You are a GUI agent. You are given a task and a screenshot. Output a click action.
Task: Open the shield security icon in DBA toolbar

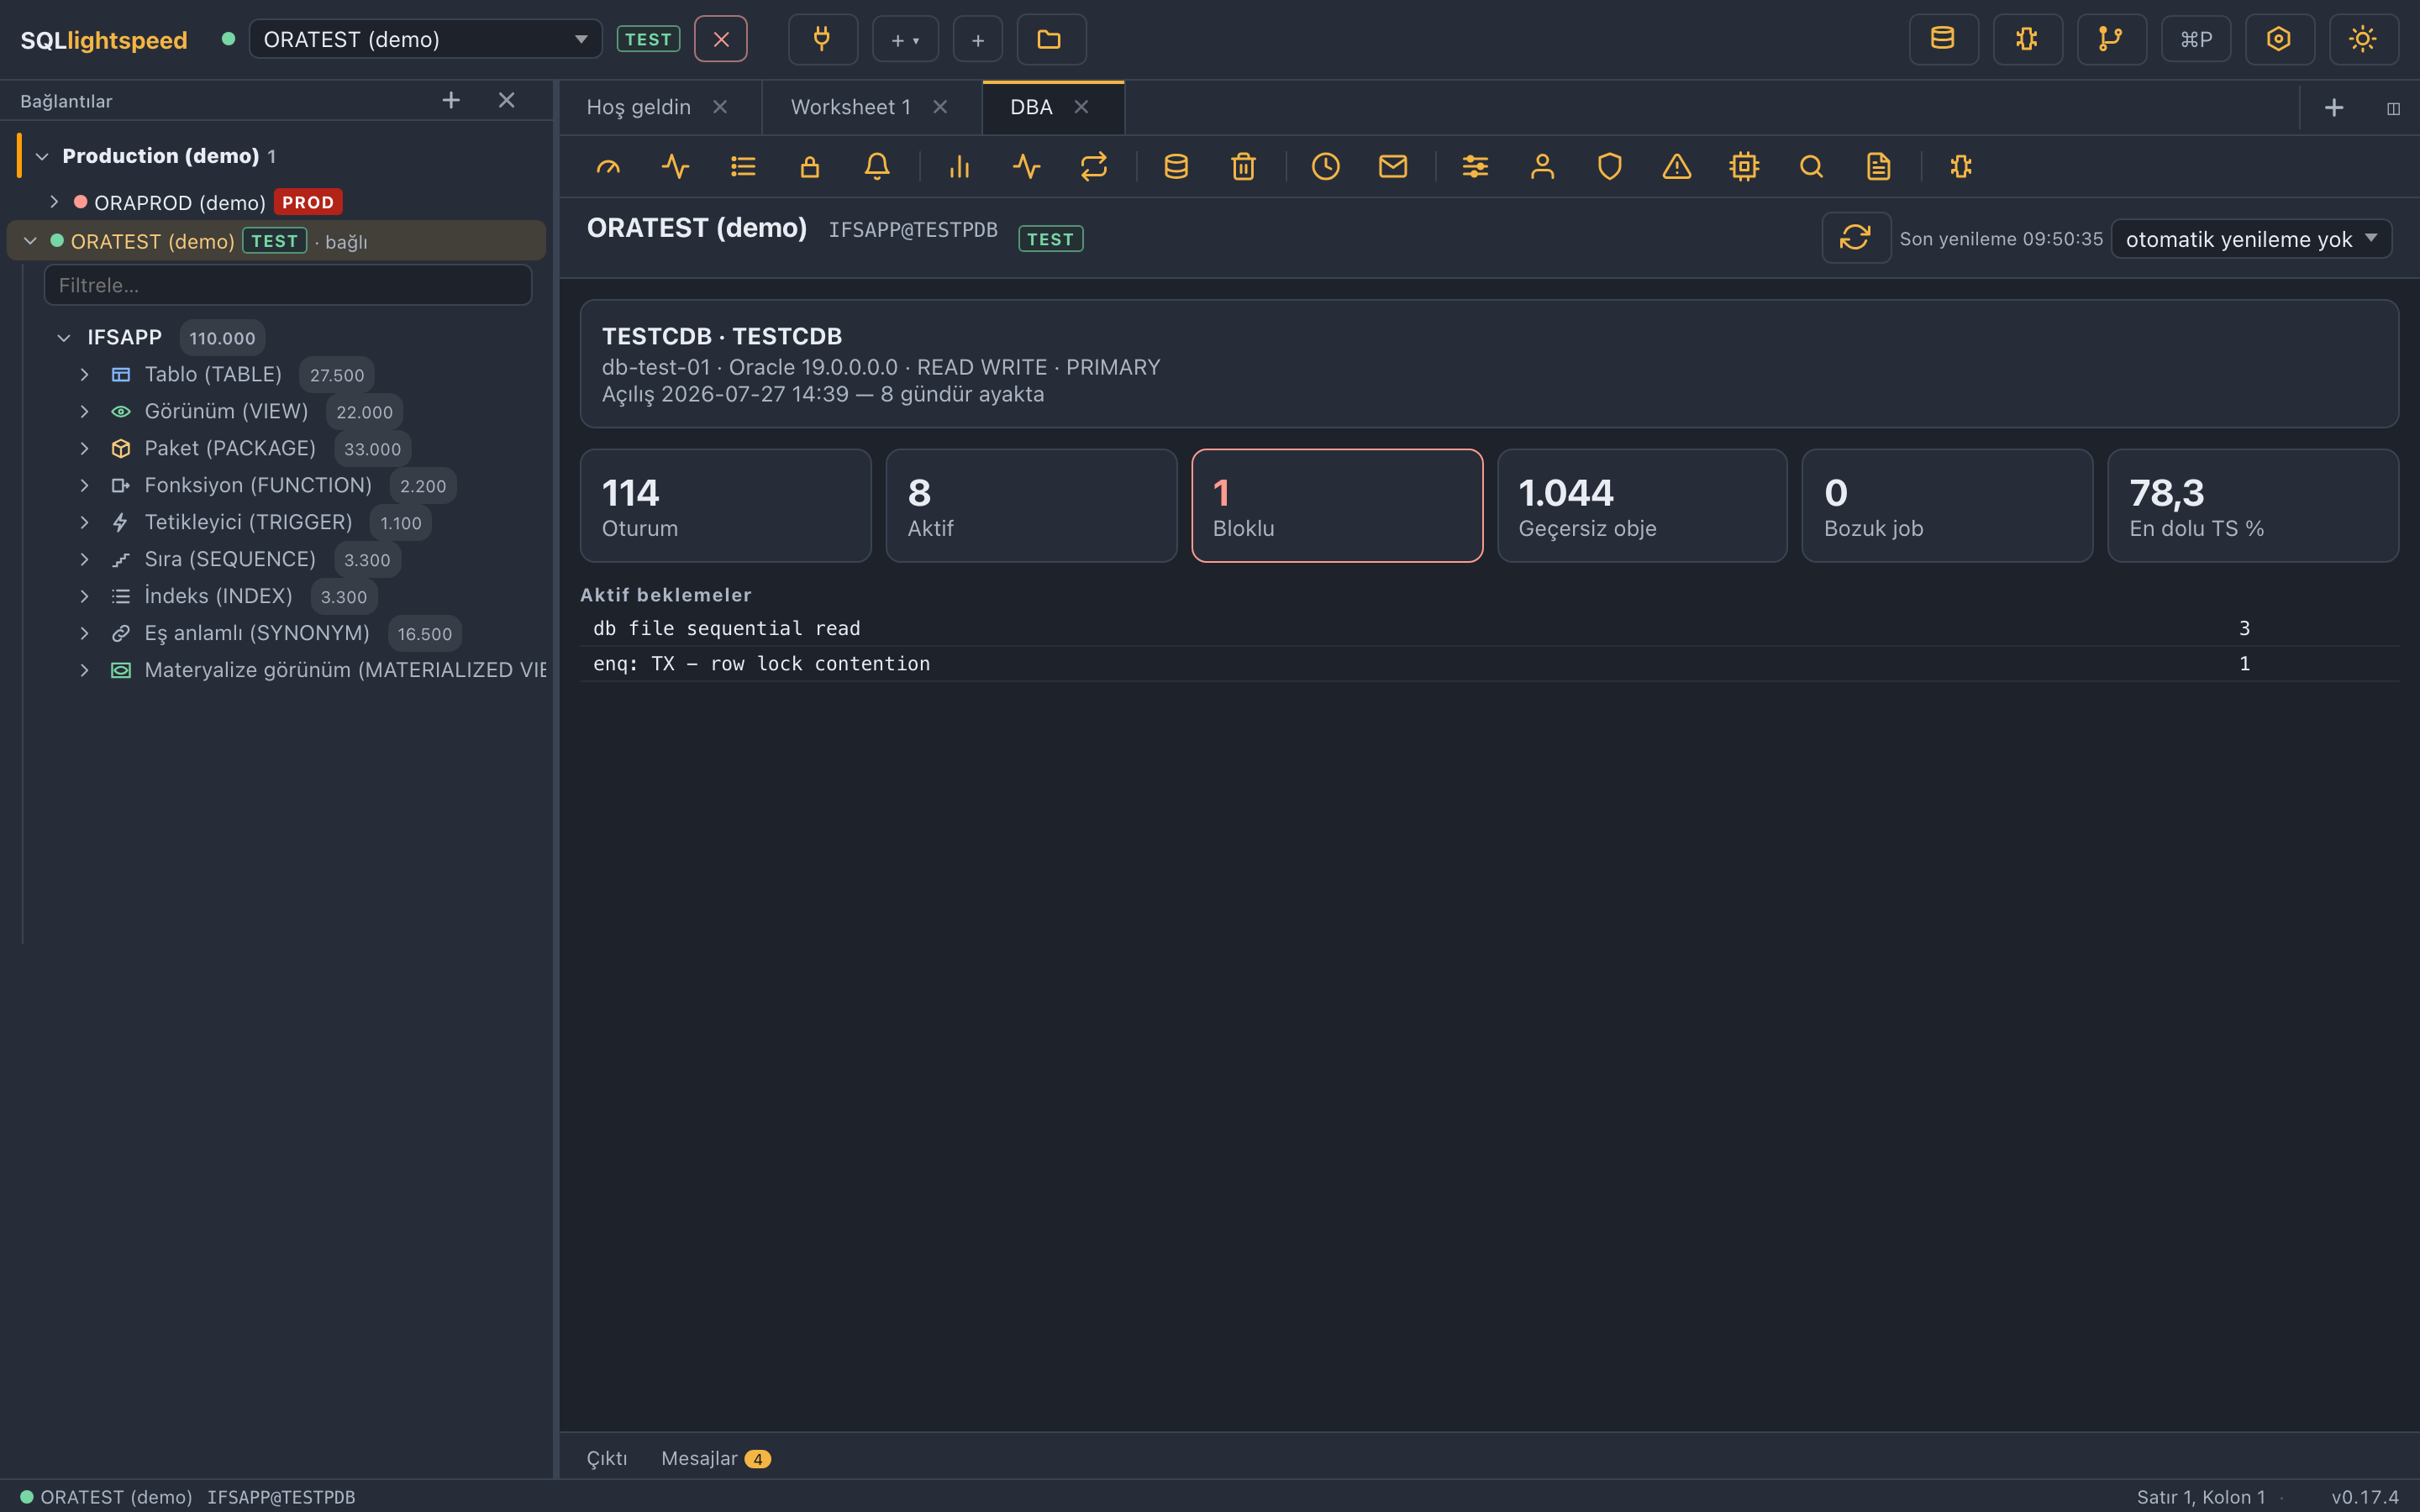pyautogui.click(x=1609, y=166)
